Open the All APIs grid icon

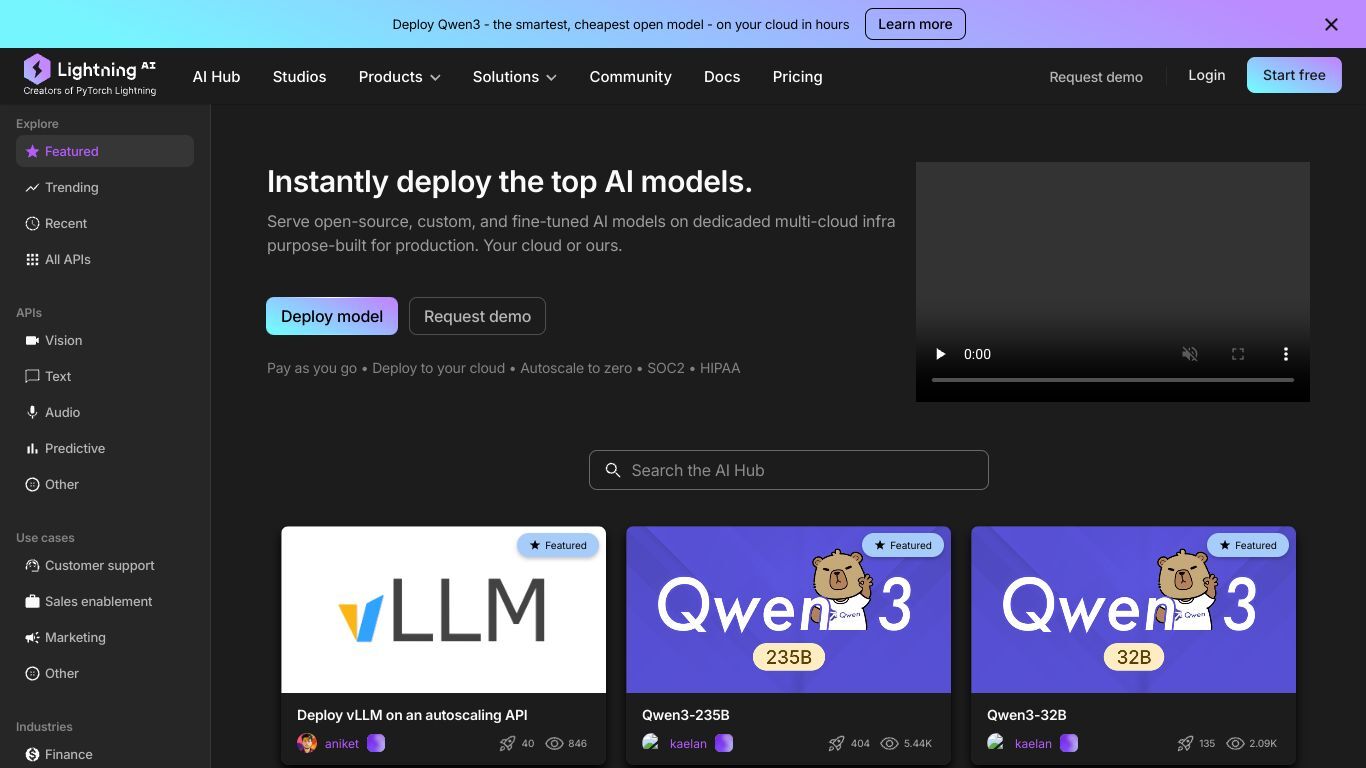coord(32,260)
